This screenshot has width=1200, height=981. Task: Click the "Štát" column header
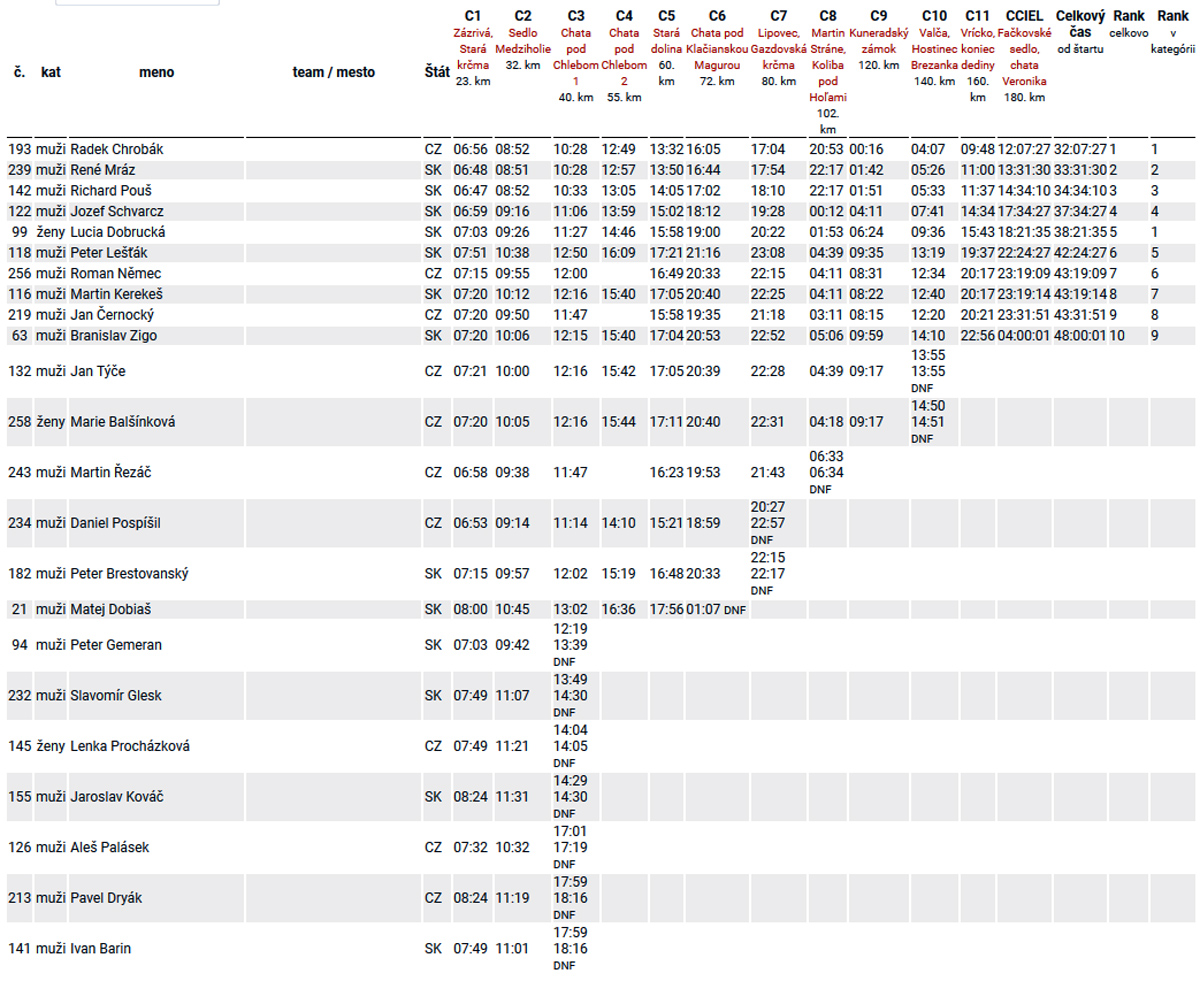coord(435,72)
